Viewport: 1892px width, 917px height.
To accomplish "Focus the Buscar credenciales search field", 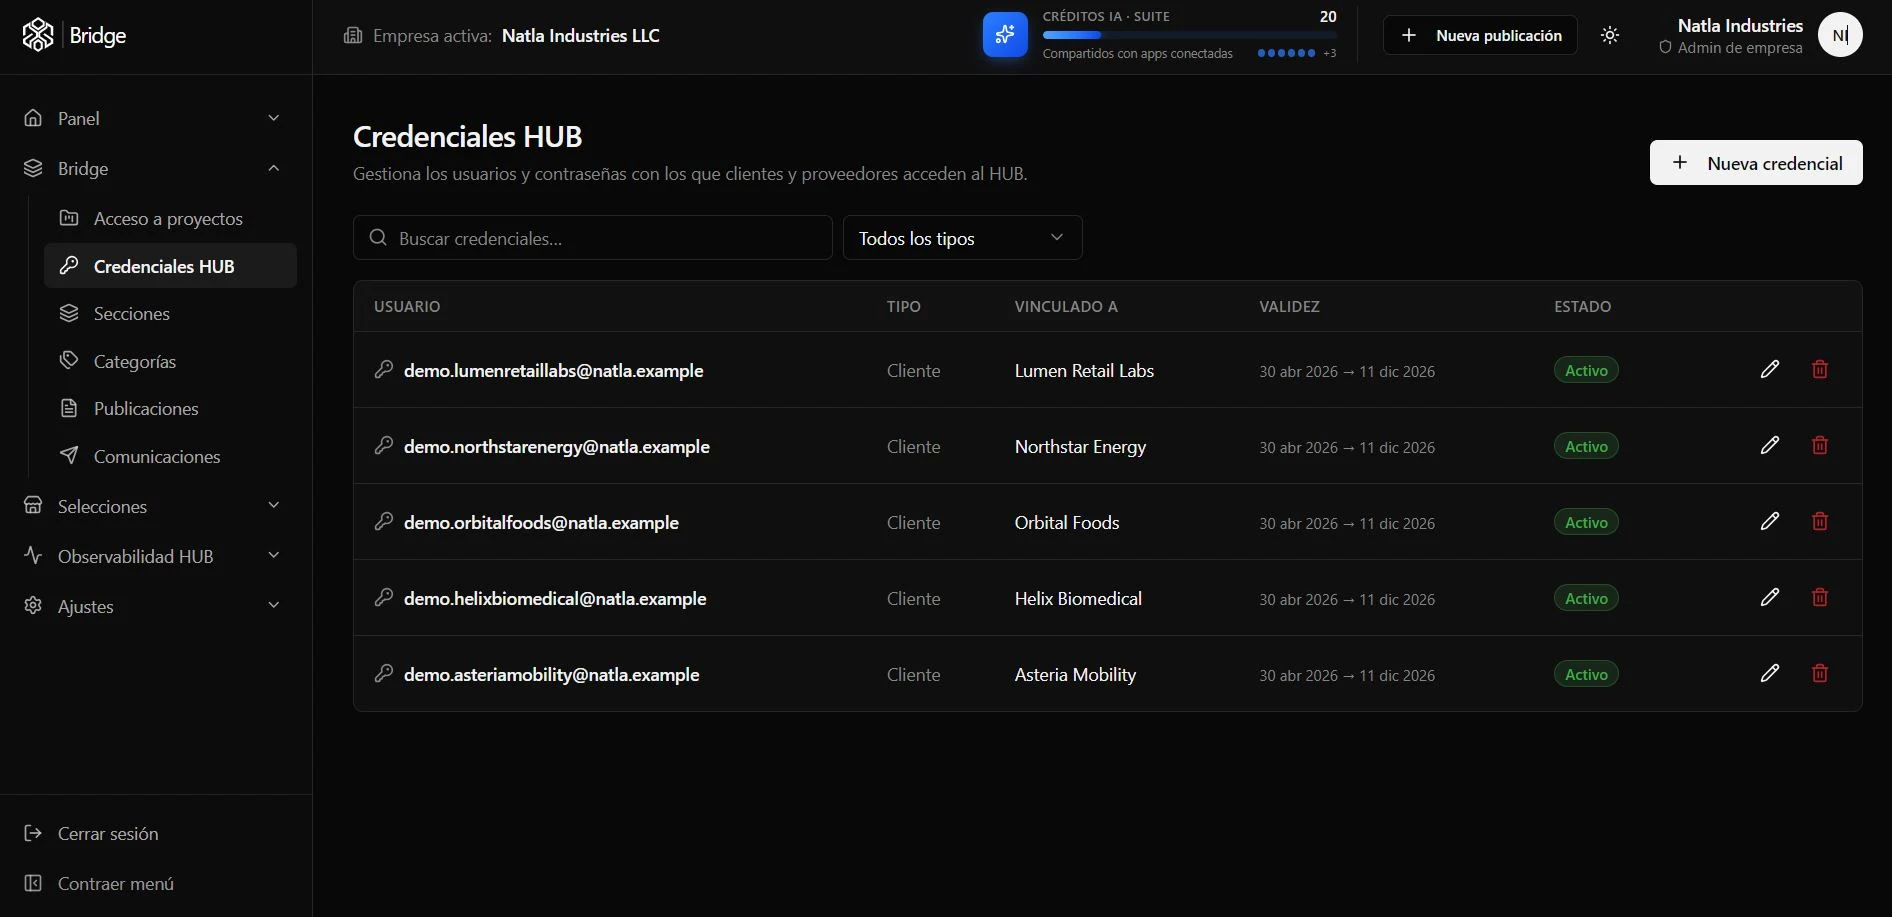I will 593,238.
